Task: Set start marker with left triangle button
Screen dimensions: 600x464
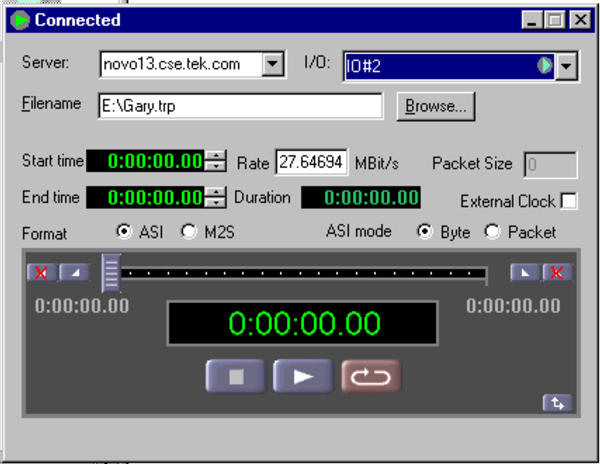Action: pos(75,273)
